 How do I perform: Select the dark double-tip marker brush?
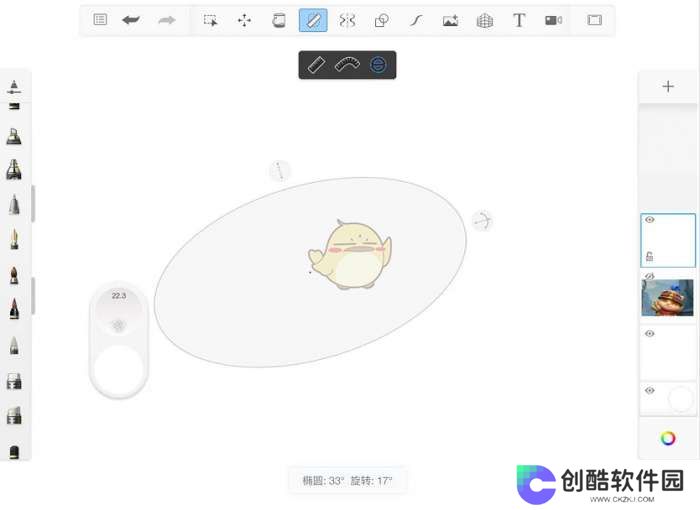coord(14,170)
